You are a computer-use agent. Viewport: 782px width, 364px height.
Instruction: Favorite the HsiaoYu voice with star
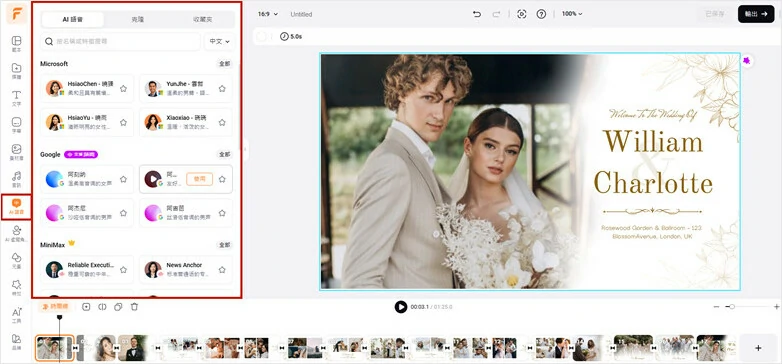[123, 122]
